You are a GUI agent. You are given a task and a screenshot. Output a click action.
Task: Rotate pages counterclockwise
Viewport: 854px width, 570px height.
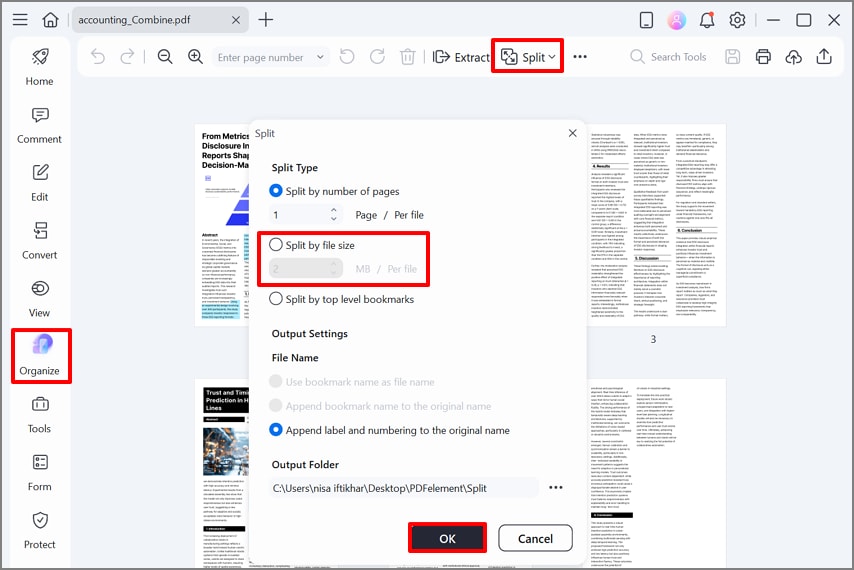tap(347, 57)
